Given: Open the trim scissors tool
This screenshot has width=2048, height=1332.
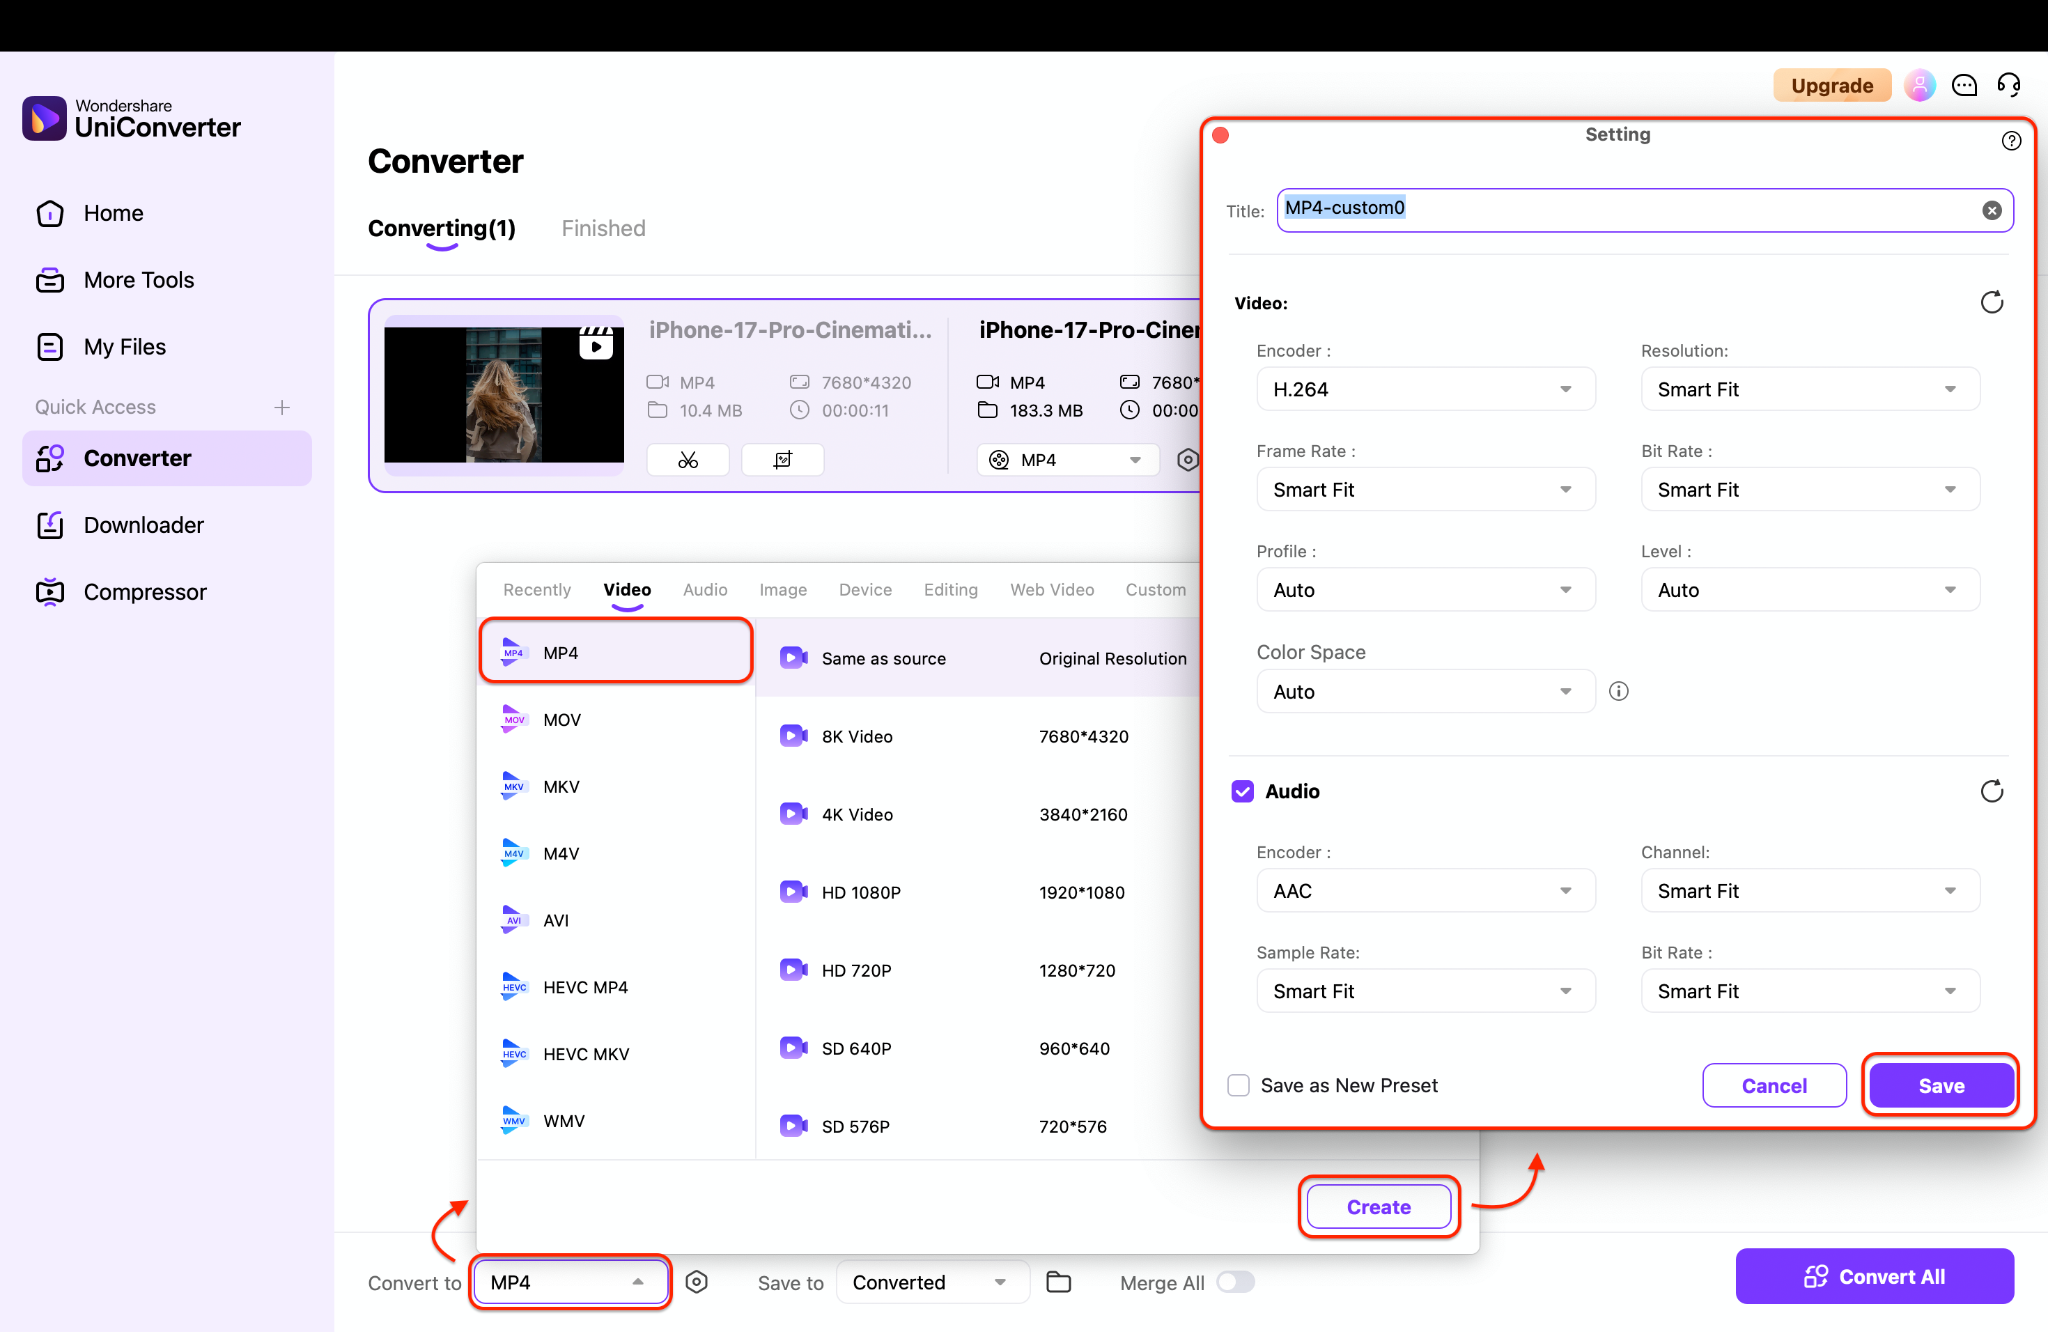Looking at the screenshot, I should coord(688,460).
